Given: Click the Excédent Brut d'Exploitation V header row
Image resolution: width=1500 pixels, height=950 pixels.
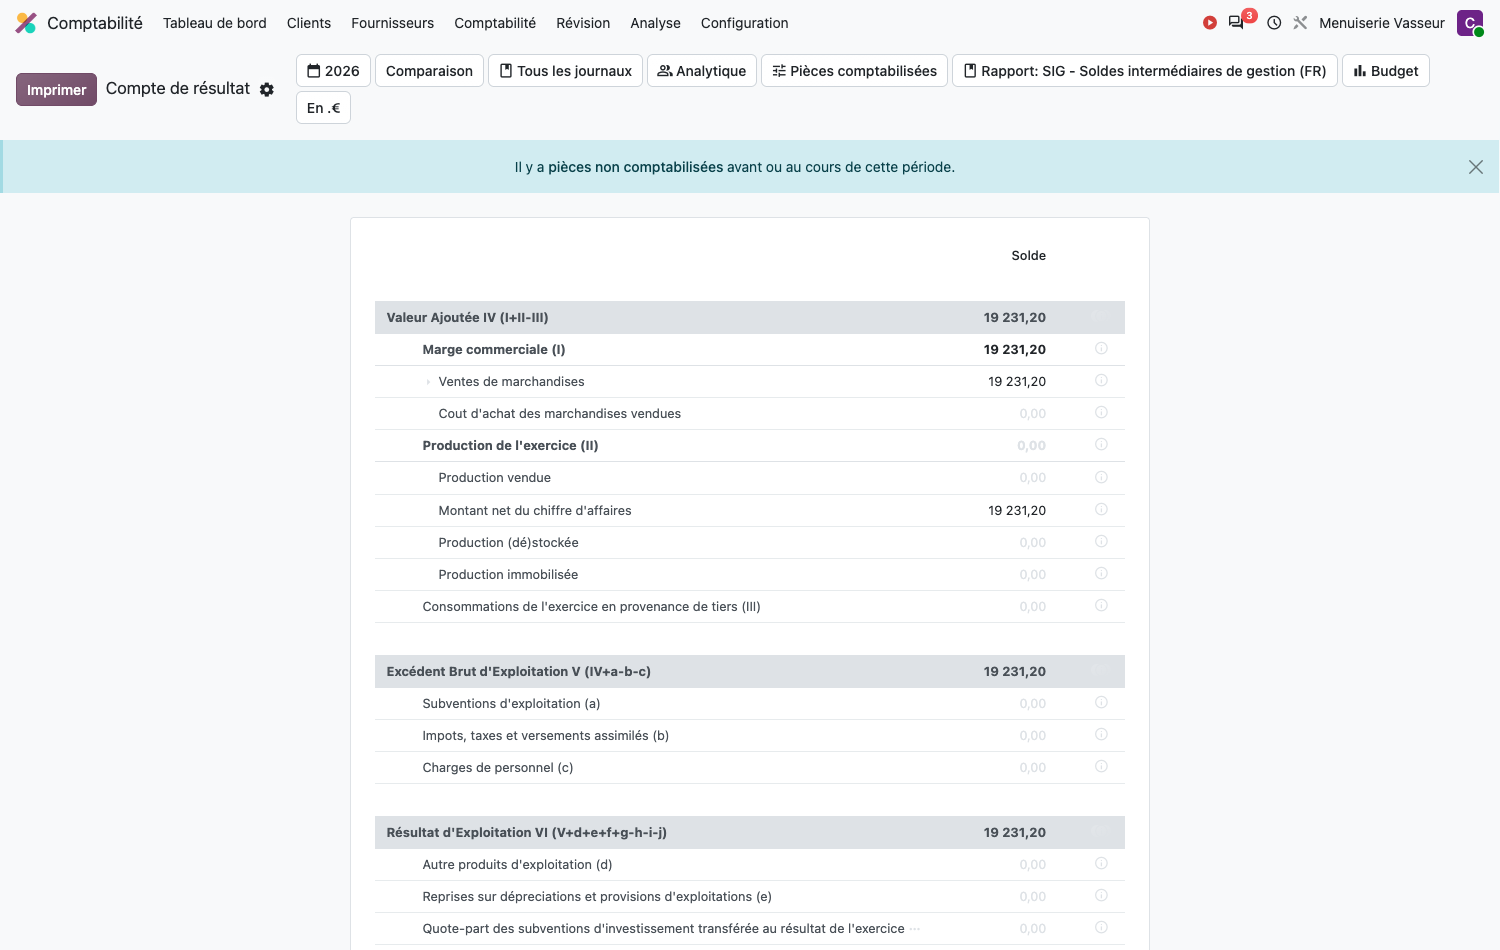Looking at the screenshot, I should [750, 671].
